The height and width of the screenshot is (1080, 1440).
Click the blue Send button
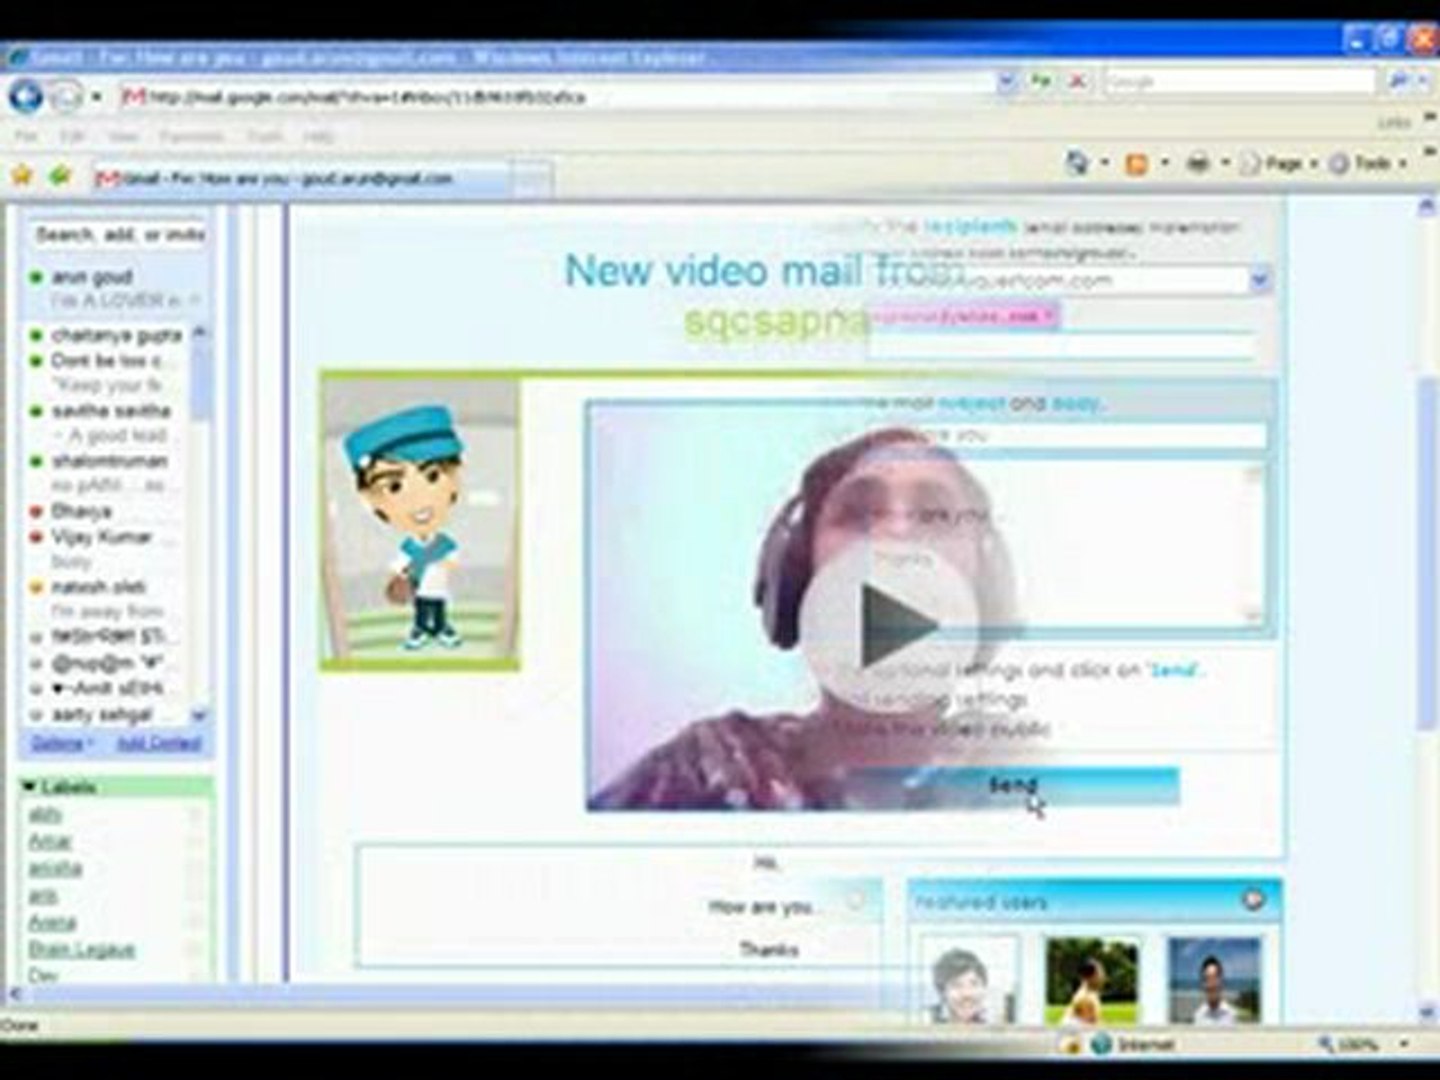tap(1012, 786)
